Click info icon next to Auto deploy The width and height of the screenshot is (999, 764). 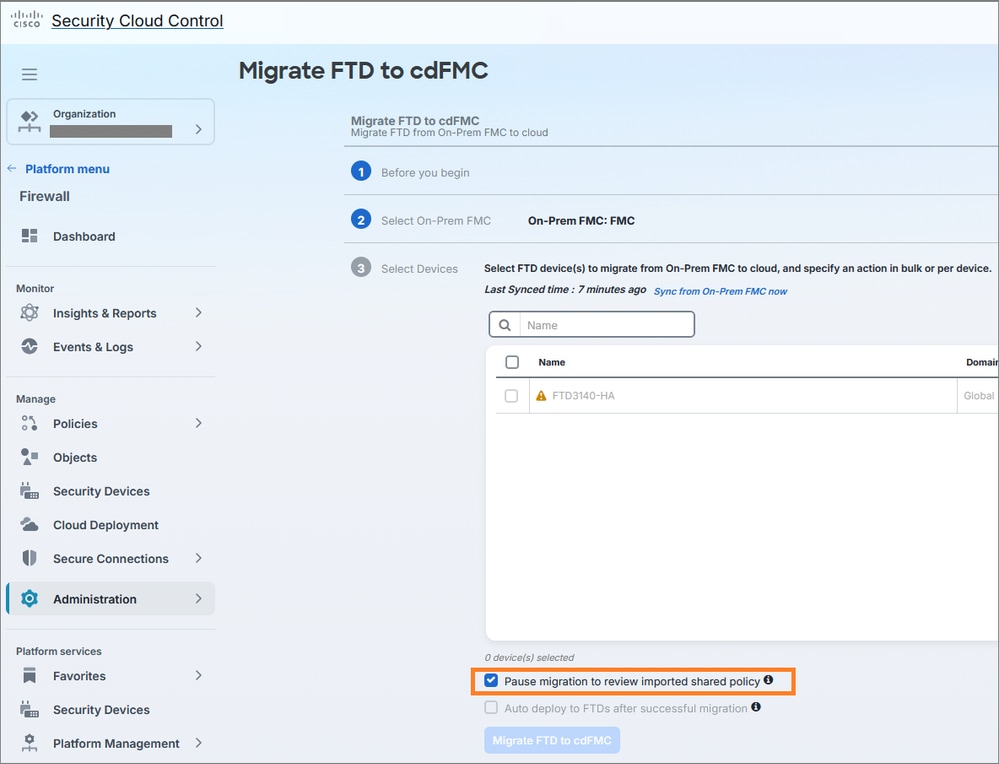756,707
